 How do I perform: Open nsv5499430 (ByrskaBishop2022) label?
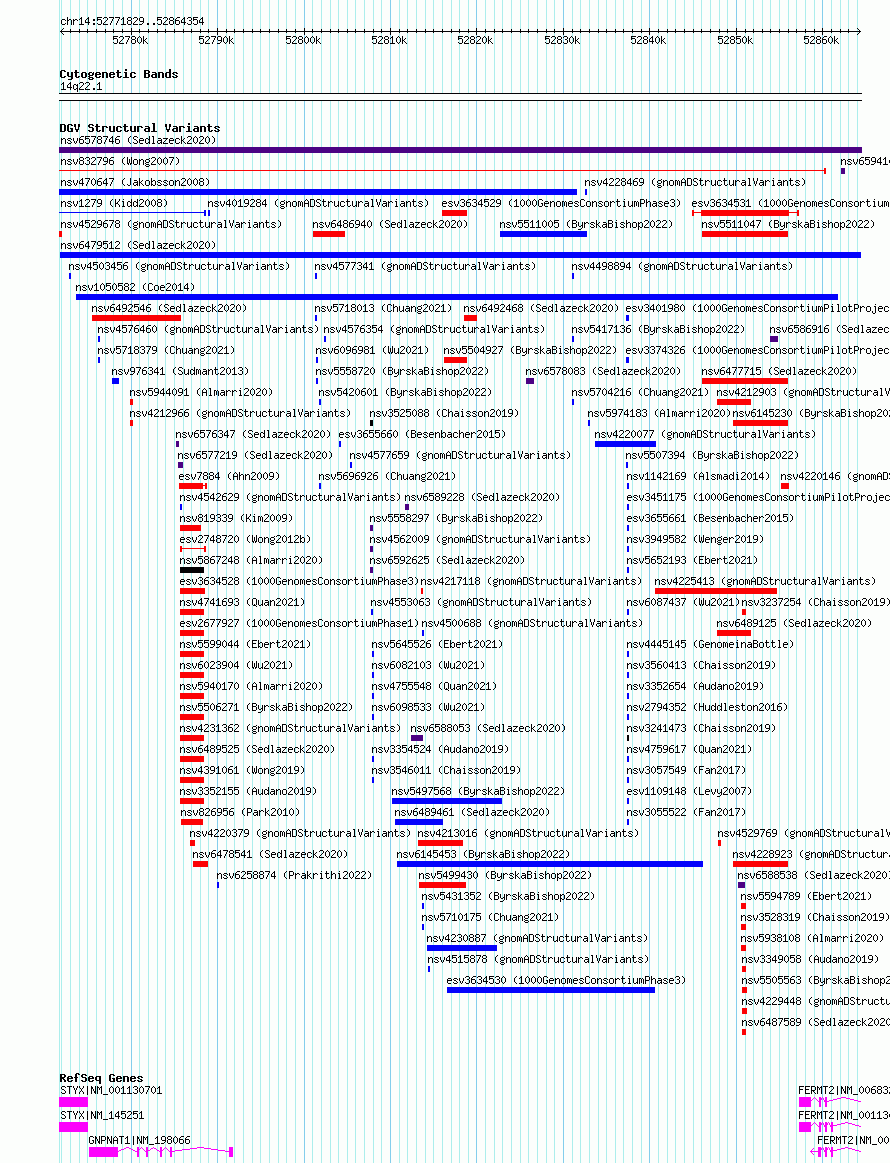tap(505, 875)
